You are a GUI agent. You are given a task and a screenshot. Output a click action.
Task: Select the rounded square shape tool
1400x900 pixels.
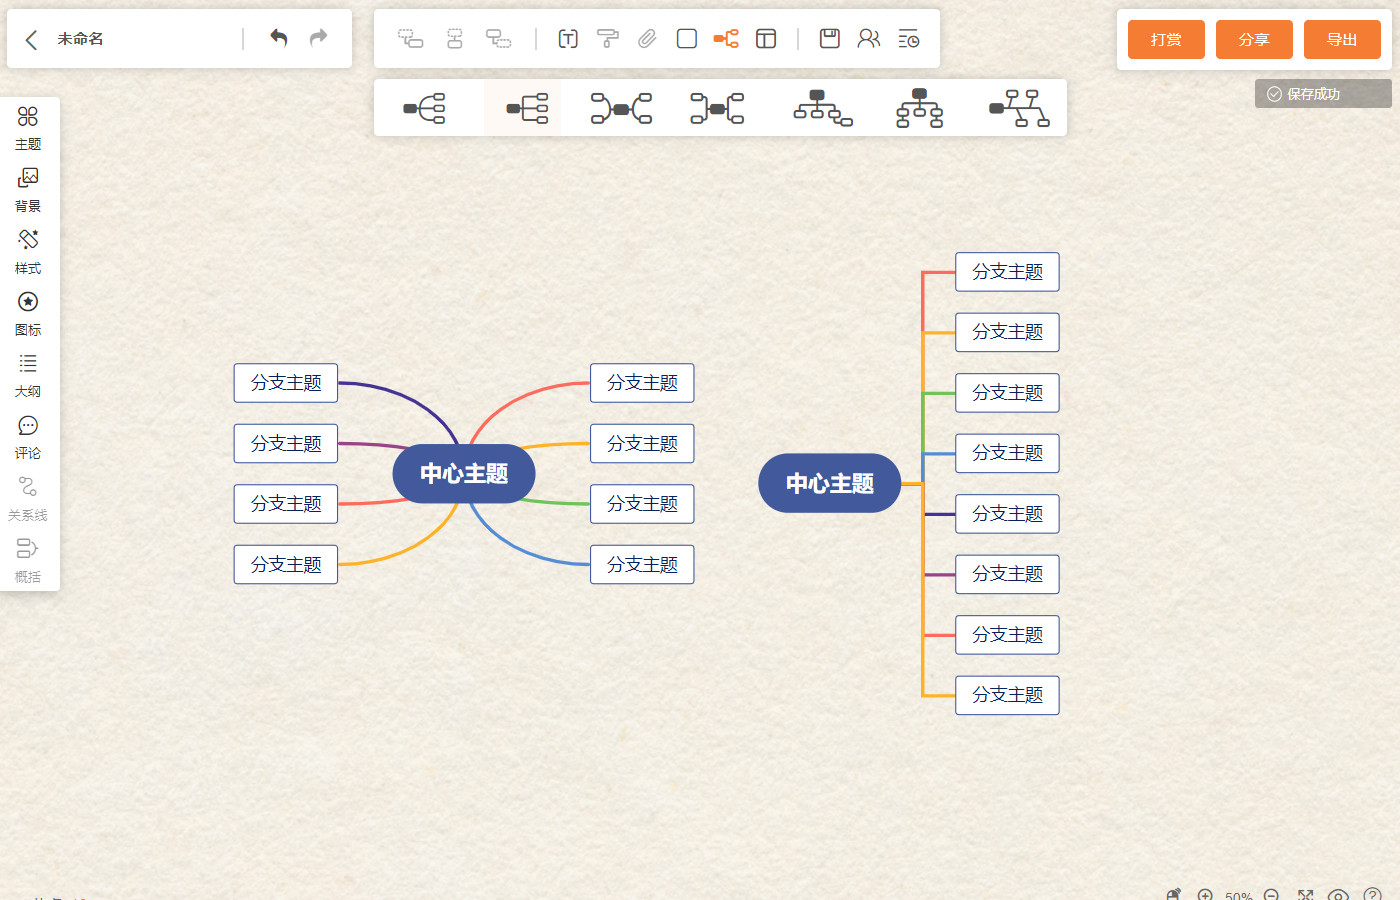687,39
